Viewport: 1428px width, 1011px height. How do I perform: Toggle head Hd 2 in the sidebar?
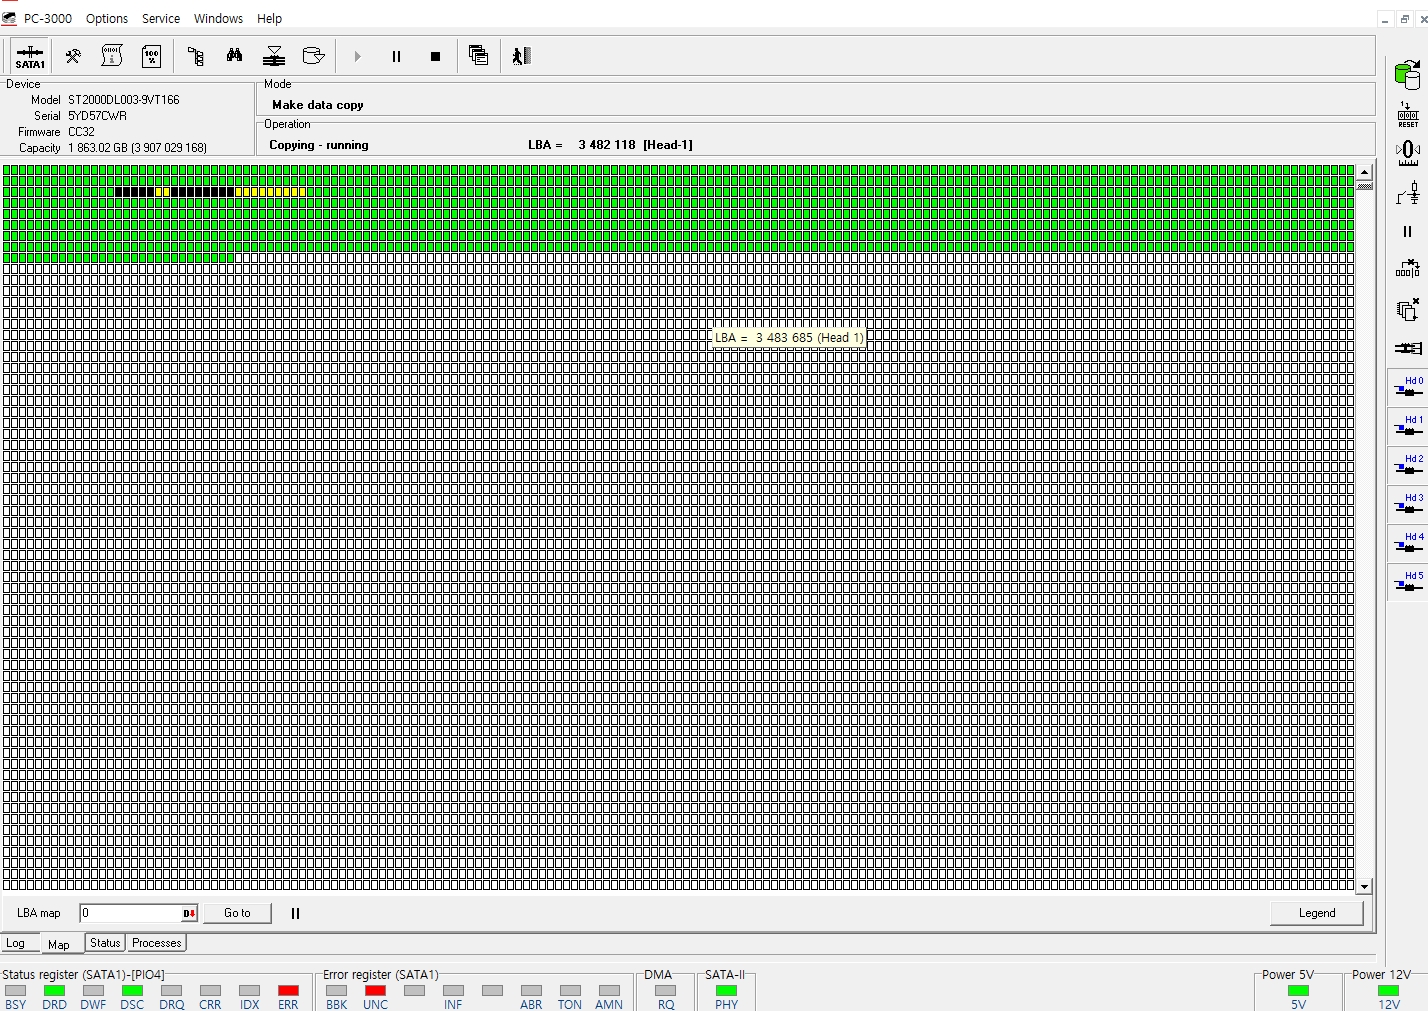point(1409,466)
